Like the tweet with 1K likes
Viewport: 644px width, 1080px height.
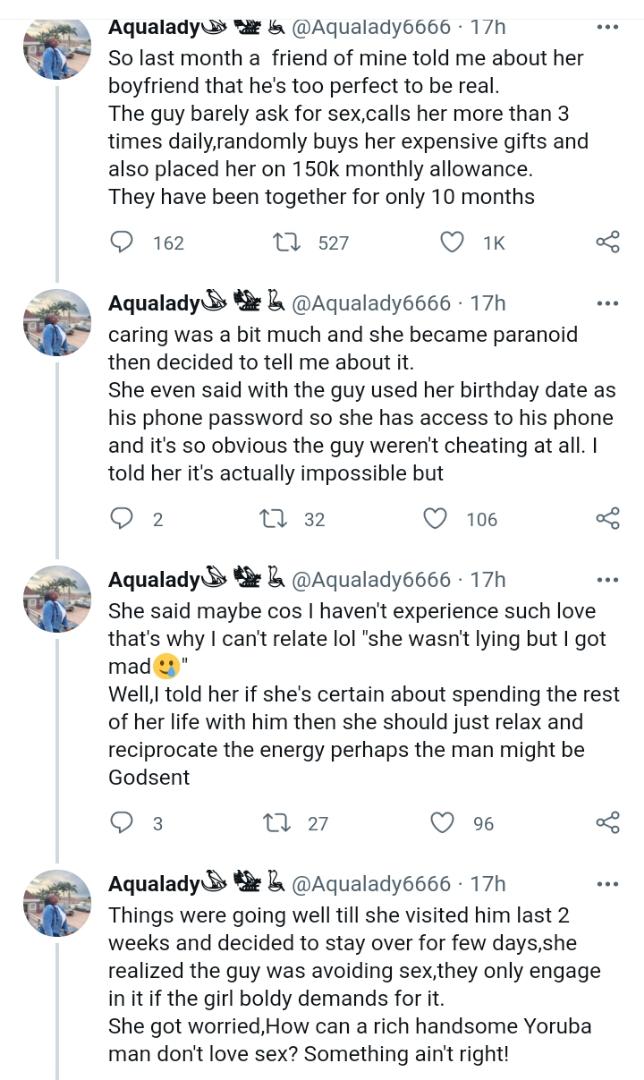453,242
